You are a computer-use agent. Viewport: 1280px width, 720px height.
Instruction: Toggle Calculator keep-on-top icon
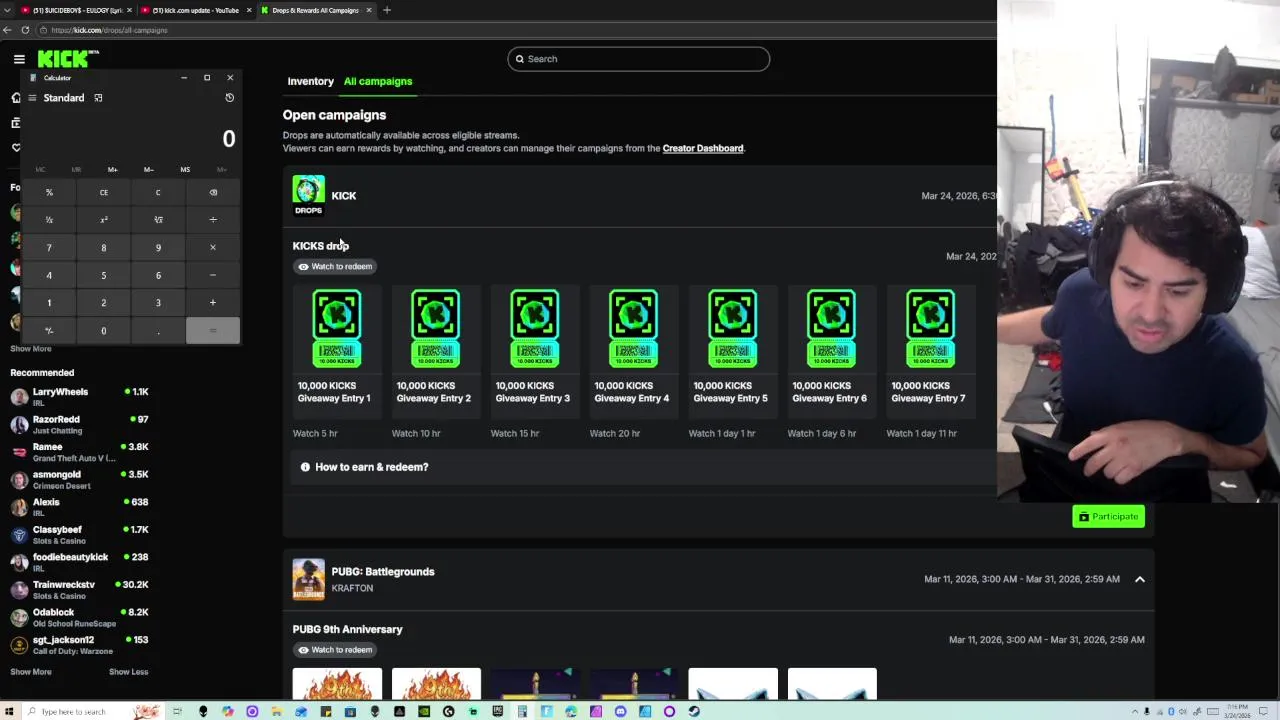click(x=98, y=98)
